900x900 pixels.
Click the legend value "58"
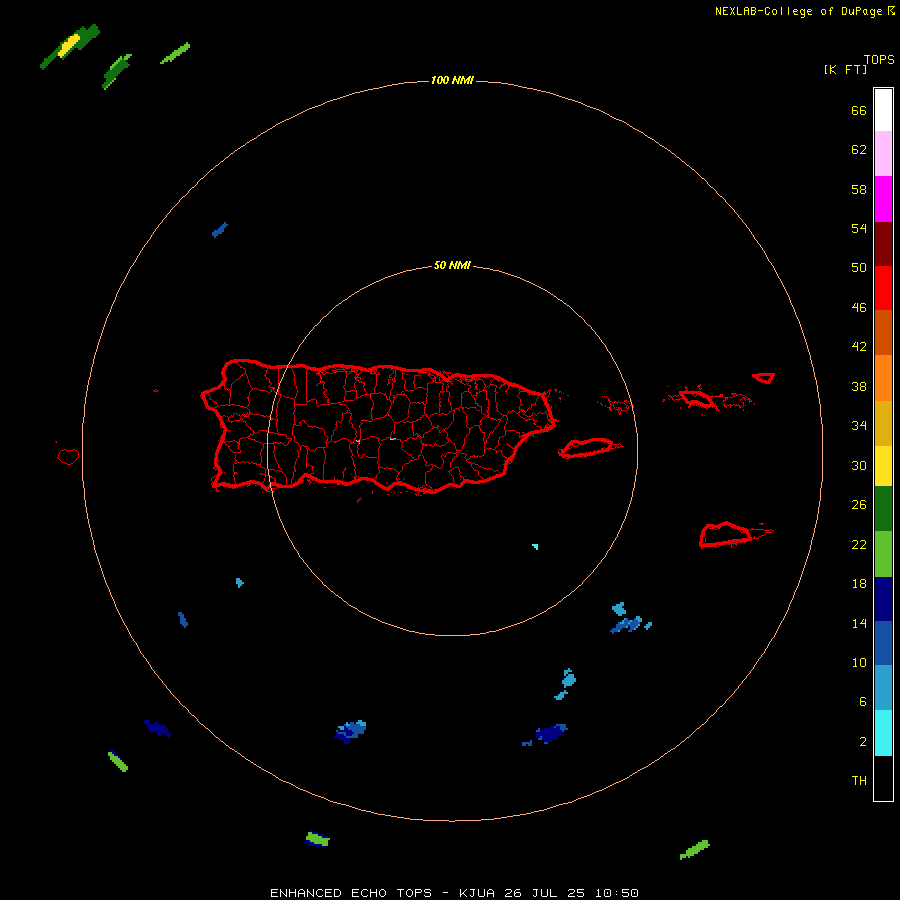pos(859,189)
